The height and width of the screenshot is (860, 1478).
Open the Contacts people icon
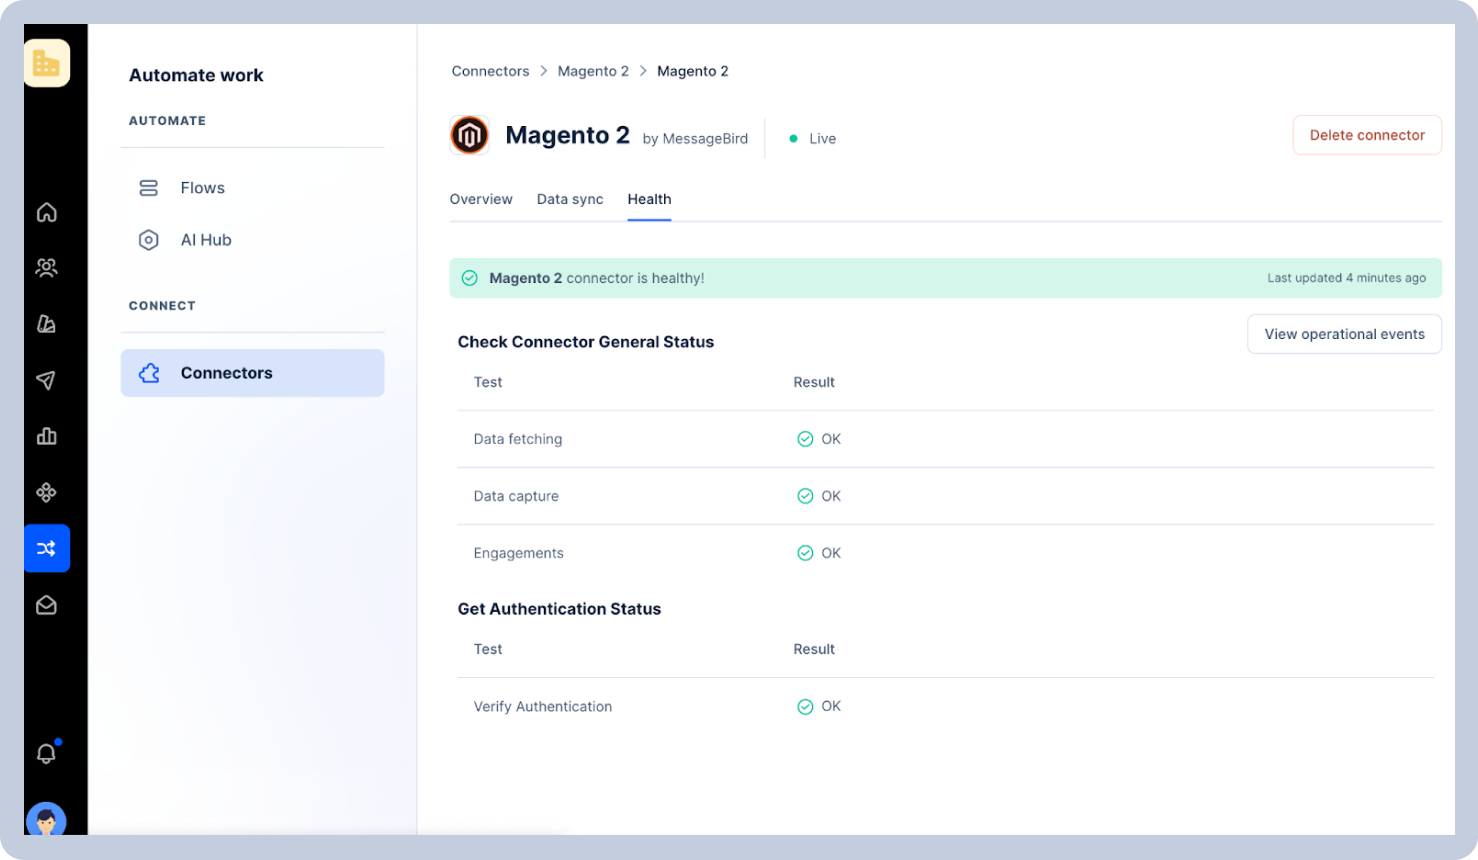click(x=46, y=268)
